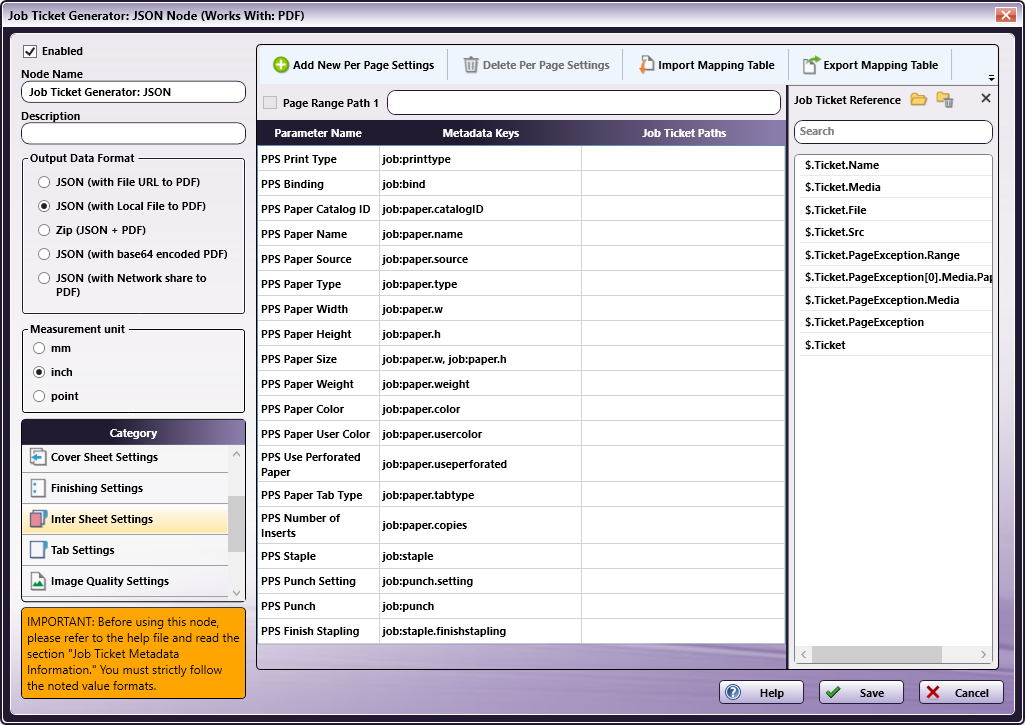The width and height of the screenshot is (1025, 725).
Task: Click the Export Mapping Table icon
Action: coord(811,65)
